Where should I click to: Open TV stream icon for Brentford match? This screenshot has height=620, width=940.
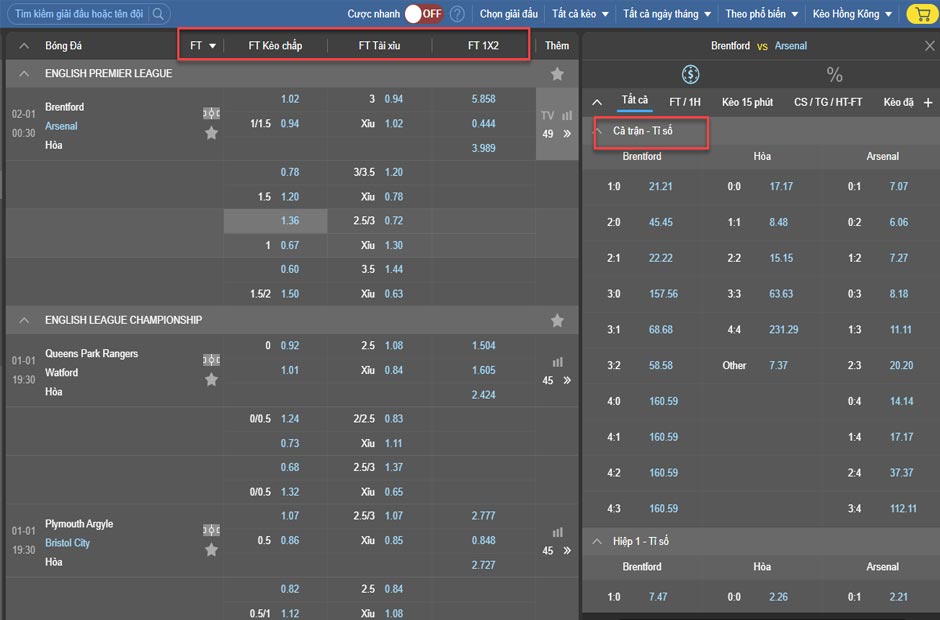pos(547,115)
